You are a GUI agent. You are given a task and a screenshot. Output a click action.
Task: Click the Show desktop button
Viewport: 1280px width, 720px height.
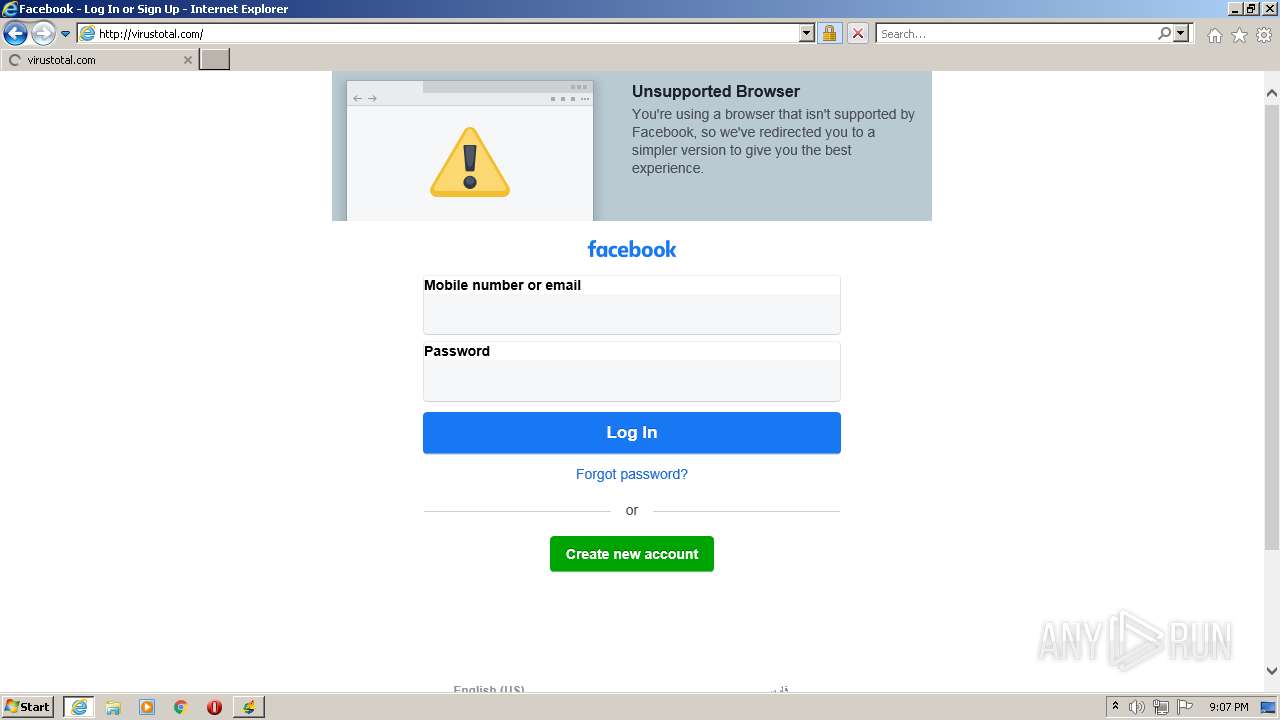click(x=1269, y=707)
